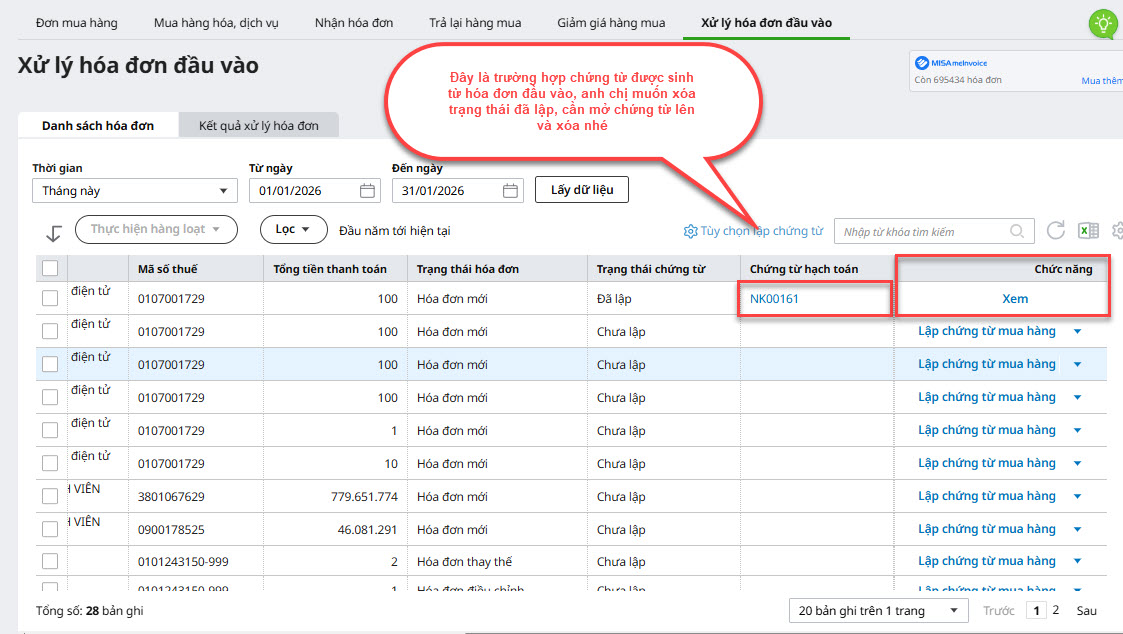Go to page 2 of the records
Viewport: 1123px width, 634px height.
[x=1055, y=610]
